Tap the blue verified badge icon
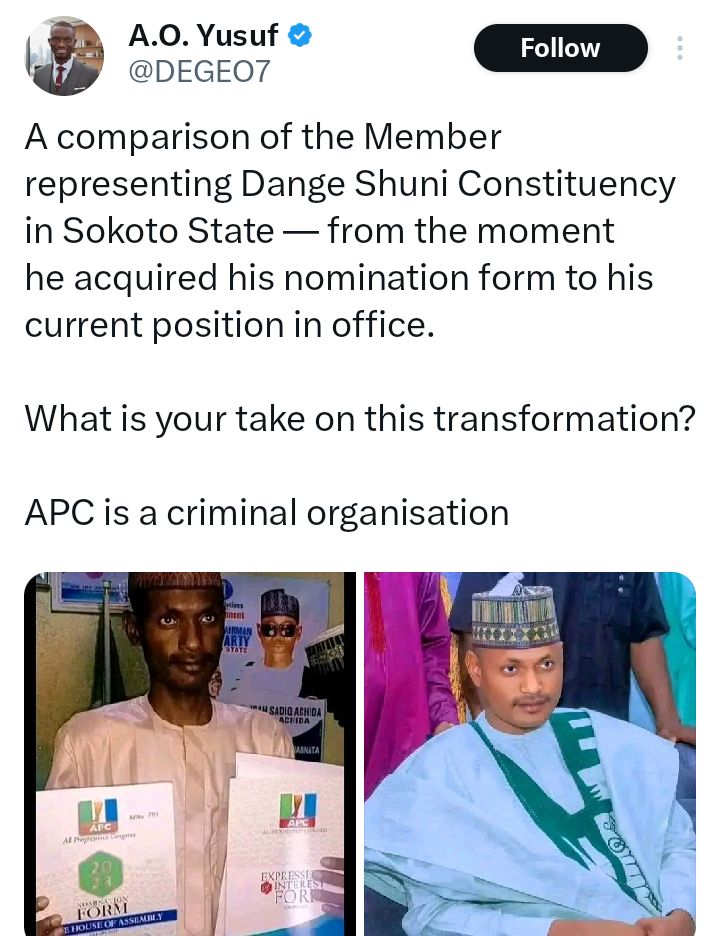Image resolution: width=720 pixels, height=936 pixels. click(x=300, y=37)
